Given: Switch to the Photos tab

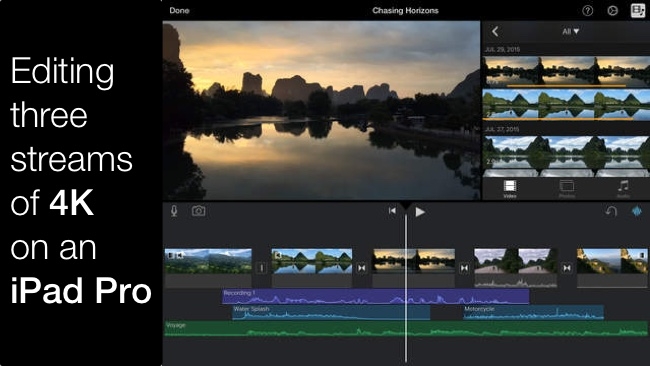Looking at the screenshot, I should pos(566,189).
